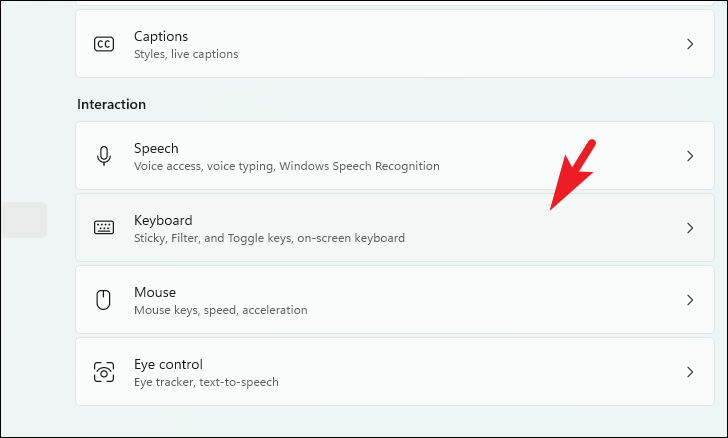This screenshot has width=728, height=438.
Task: Click the Eye control icon
Action: (104, 372)
